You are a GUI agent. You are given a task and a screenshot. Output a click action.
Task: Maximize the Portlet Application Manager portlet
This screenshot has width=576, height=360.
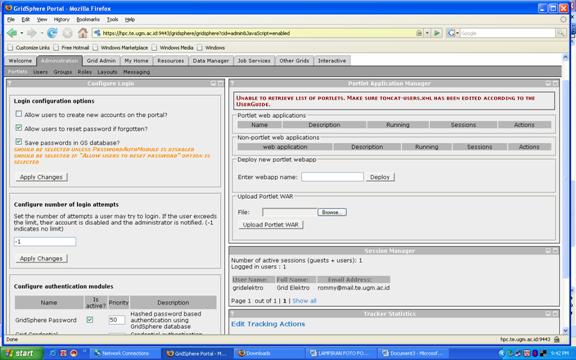coord(555,84)
